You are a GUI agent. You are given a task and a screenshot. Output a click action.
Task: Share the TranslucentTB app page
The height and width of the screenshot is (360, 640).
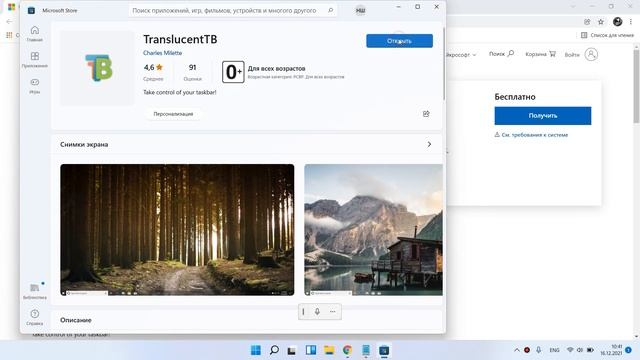point(426,114)
